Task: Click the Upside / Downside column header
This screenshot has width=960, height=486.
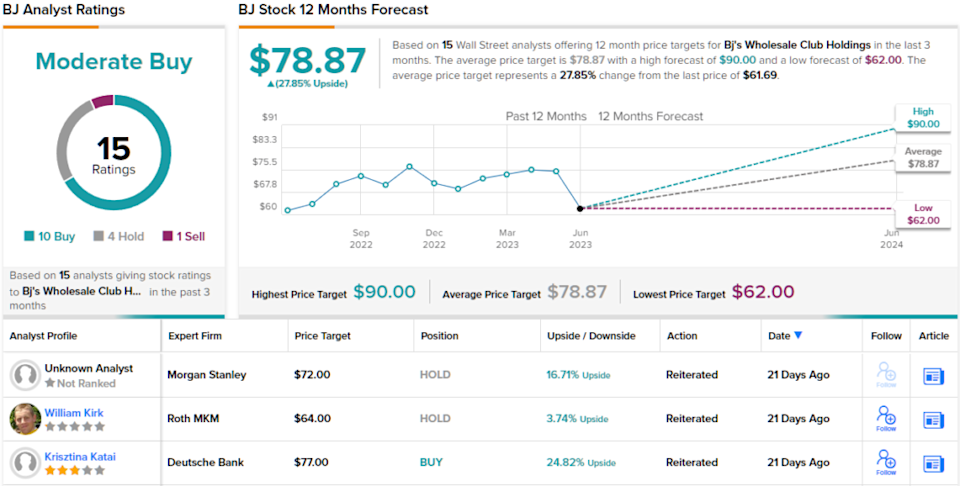Action: point(592,336)
